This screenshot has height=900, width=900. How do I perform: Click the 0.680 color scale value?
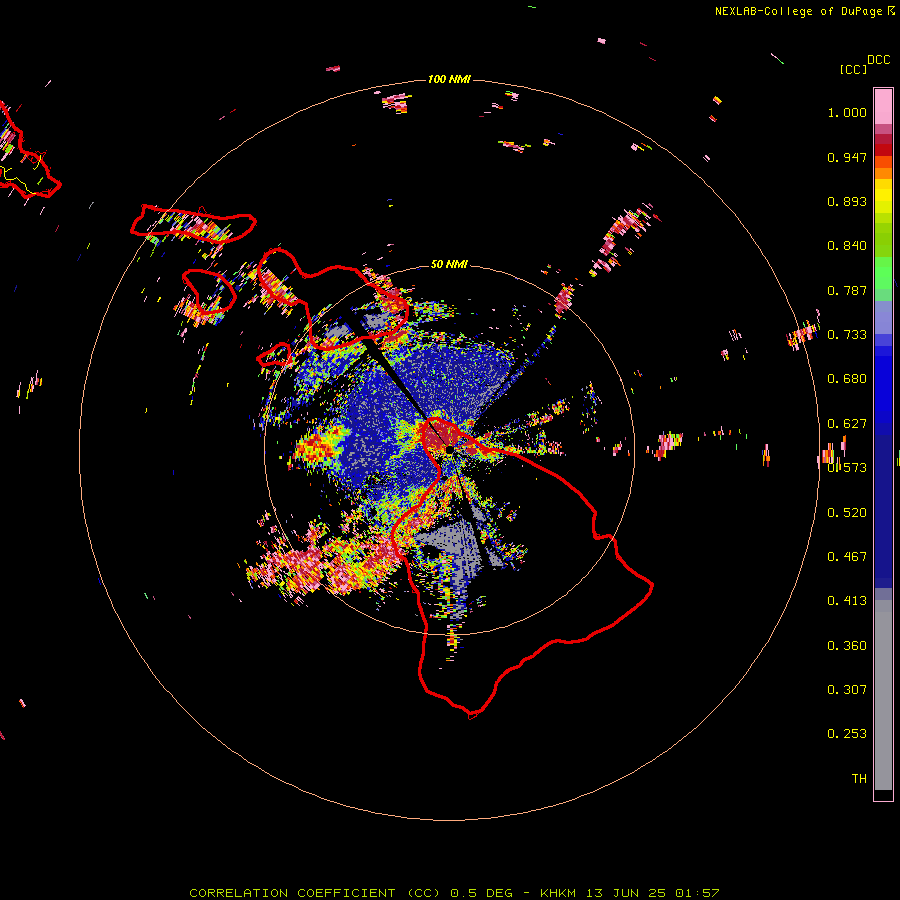[847, 379]
